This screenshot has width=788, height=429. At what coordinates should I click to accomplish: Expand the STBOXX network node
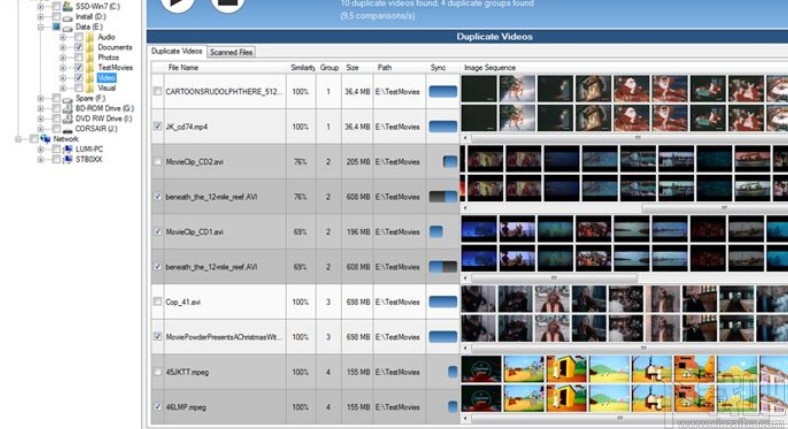point(41,159)
